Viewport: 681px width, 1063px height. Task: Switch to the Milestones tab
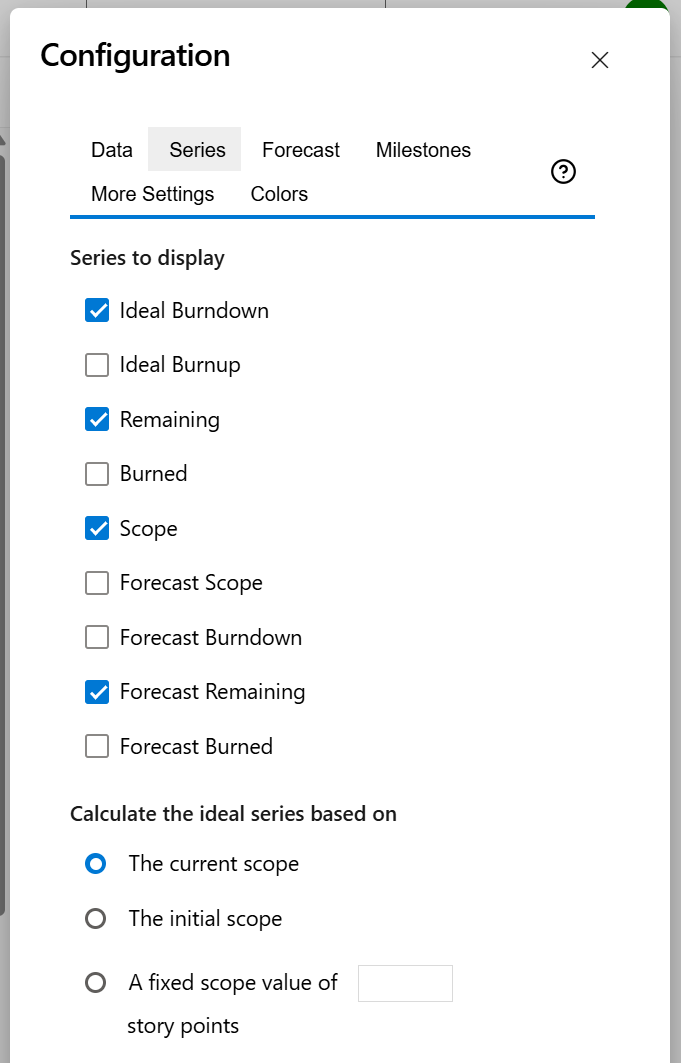[422, 149]
